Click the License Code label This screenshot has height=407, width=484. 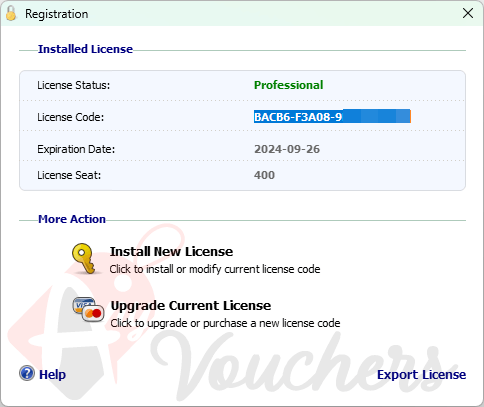(70, 117)
